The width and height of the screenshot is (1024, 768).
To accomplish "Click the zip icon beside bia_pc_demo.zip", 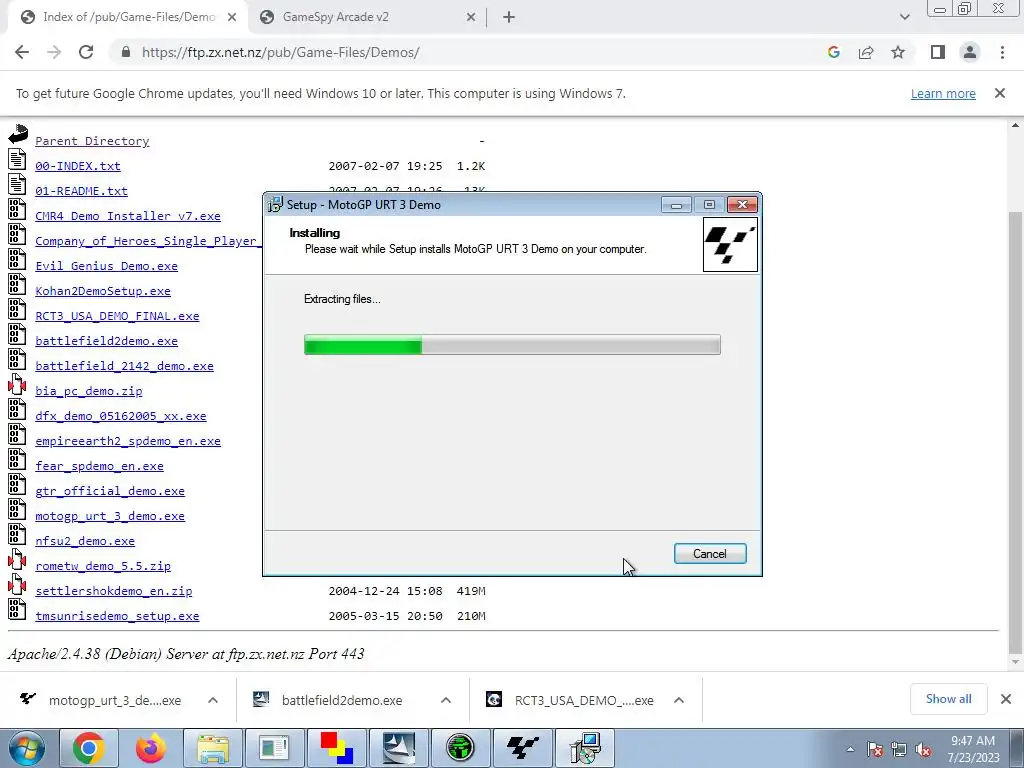I will 17,383.
